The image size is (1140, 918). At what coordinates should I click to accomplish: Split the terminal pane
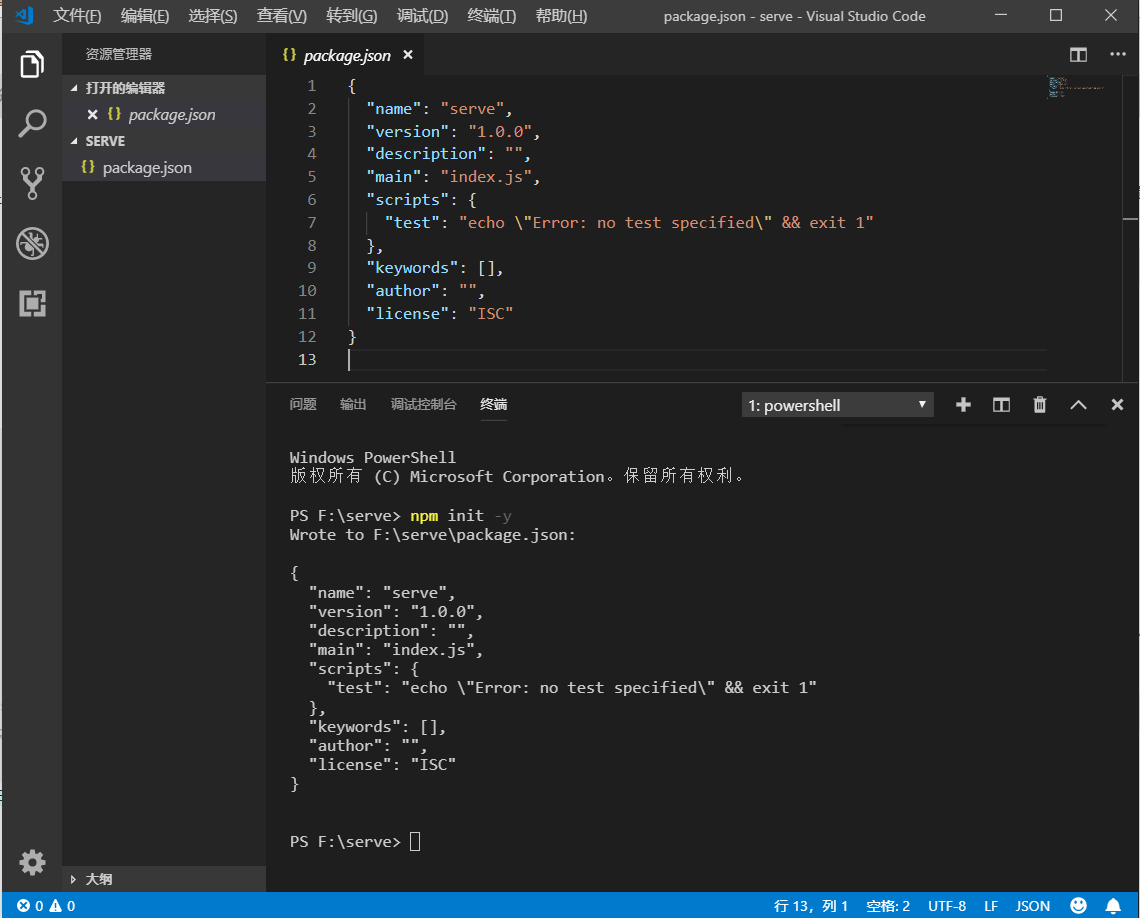tap(1001, 405)
